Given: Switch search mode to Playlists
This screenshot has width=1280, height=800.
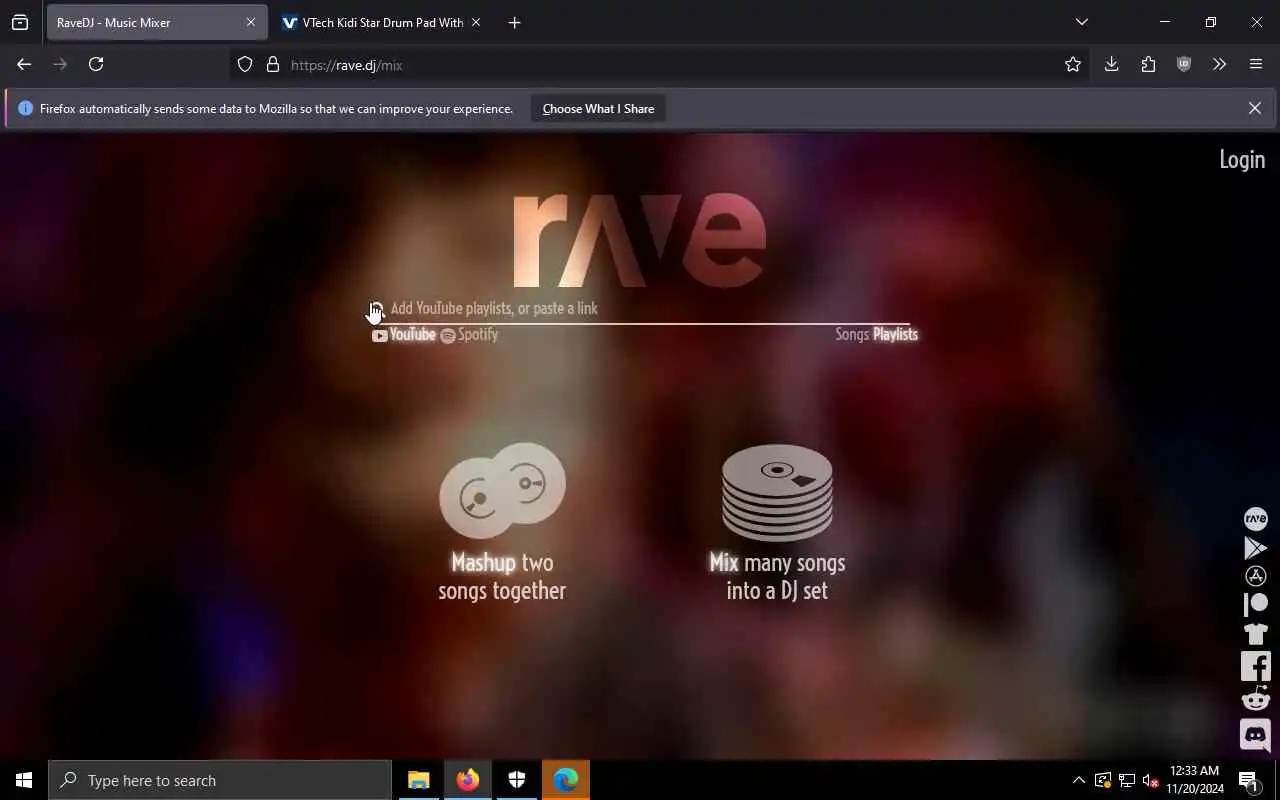Looking at the screenshot, I should coord(895,335).
